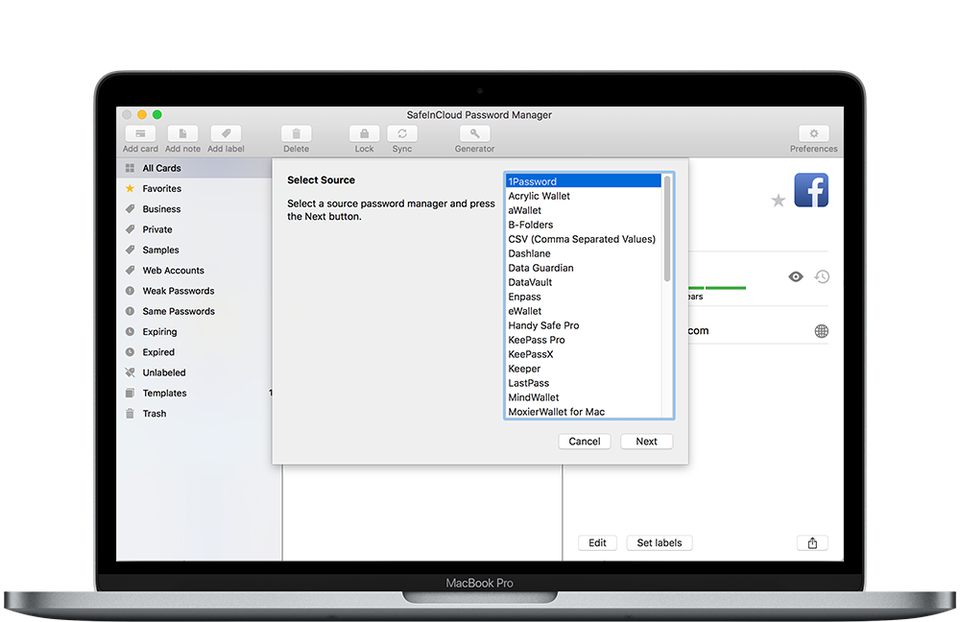Select the Business label
The image size is (960, 622).
click(194, 209)
